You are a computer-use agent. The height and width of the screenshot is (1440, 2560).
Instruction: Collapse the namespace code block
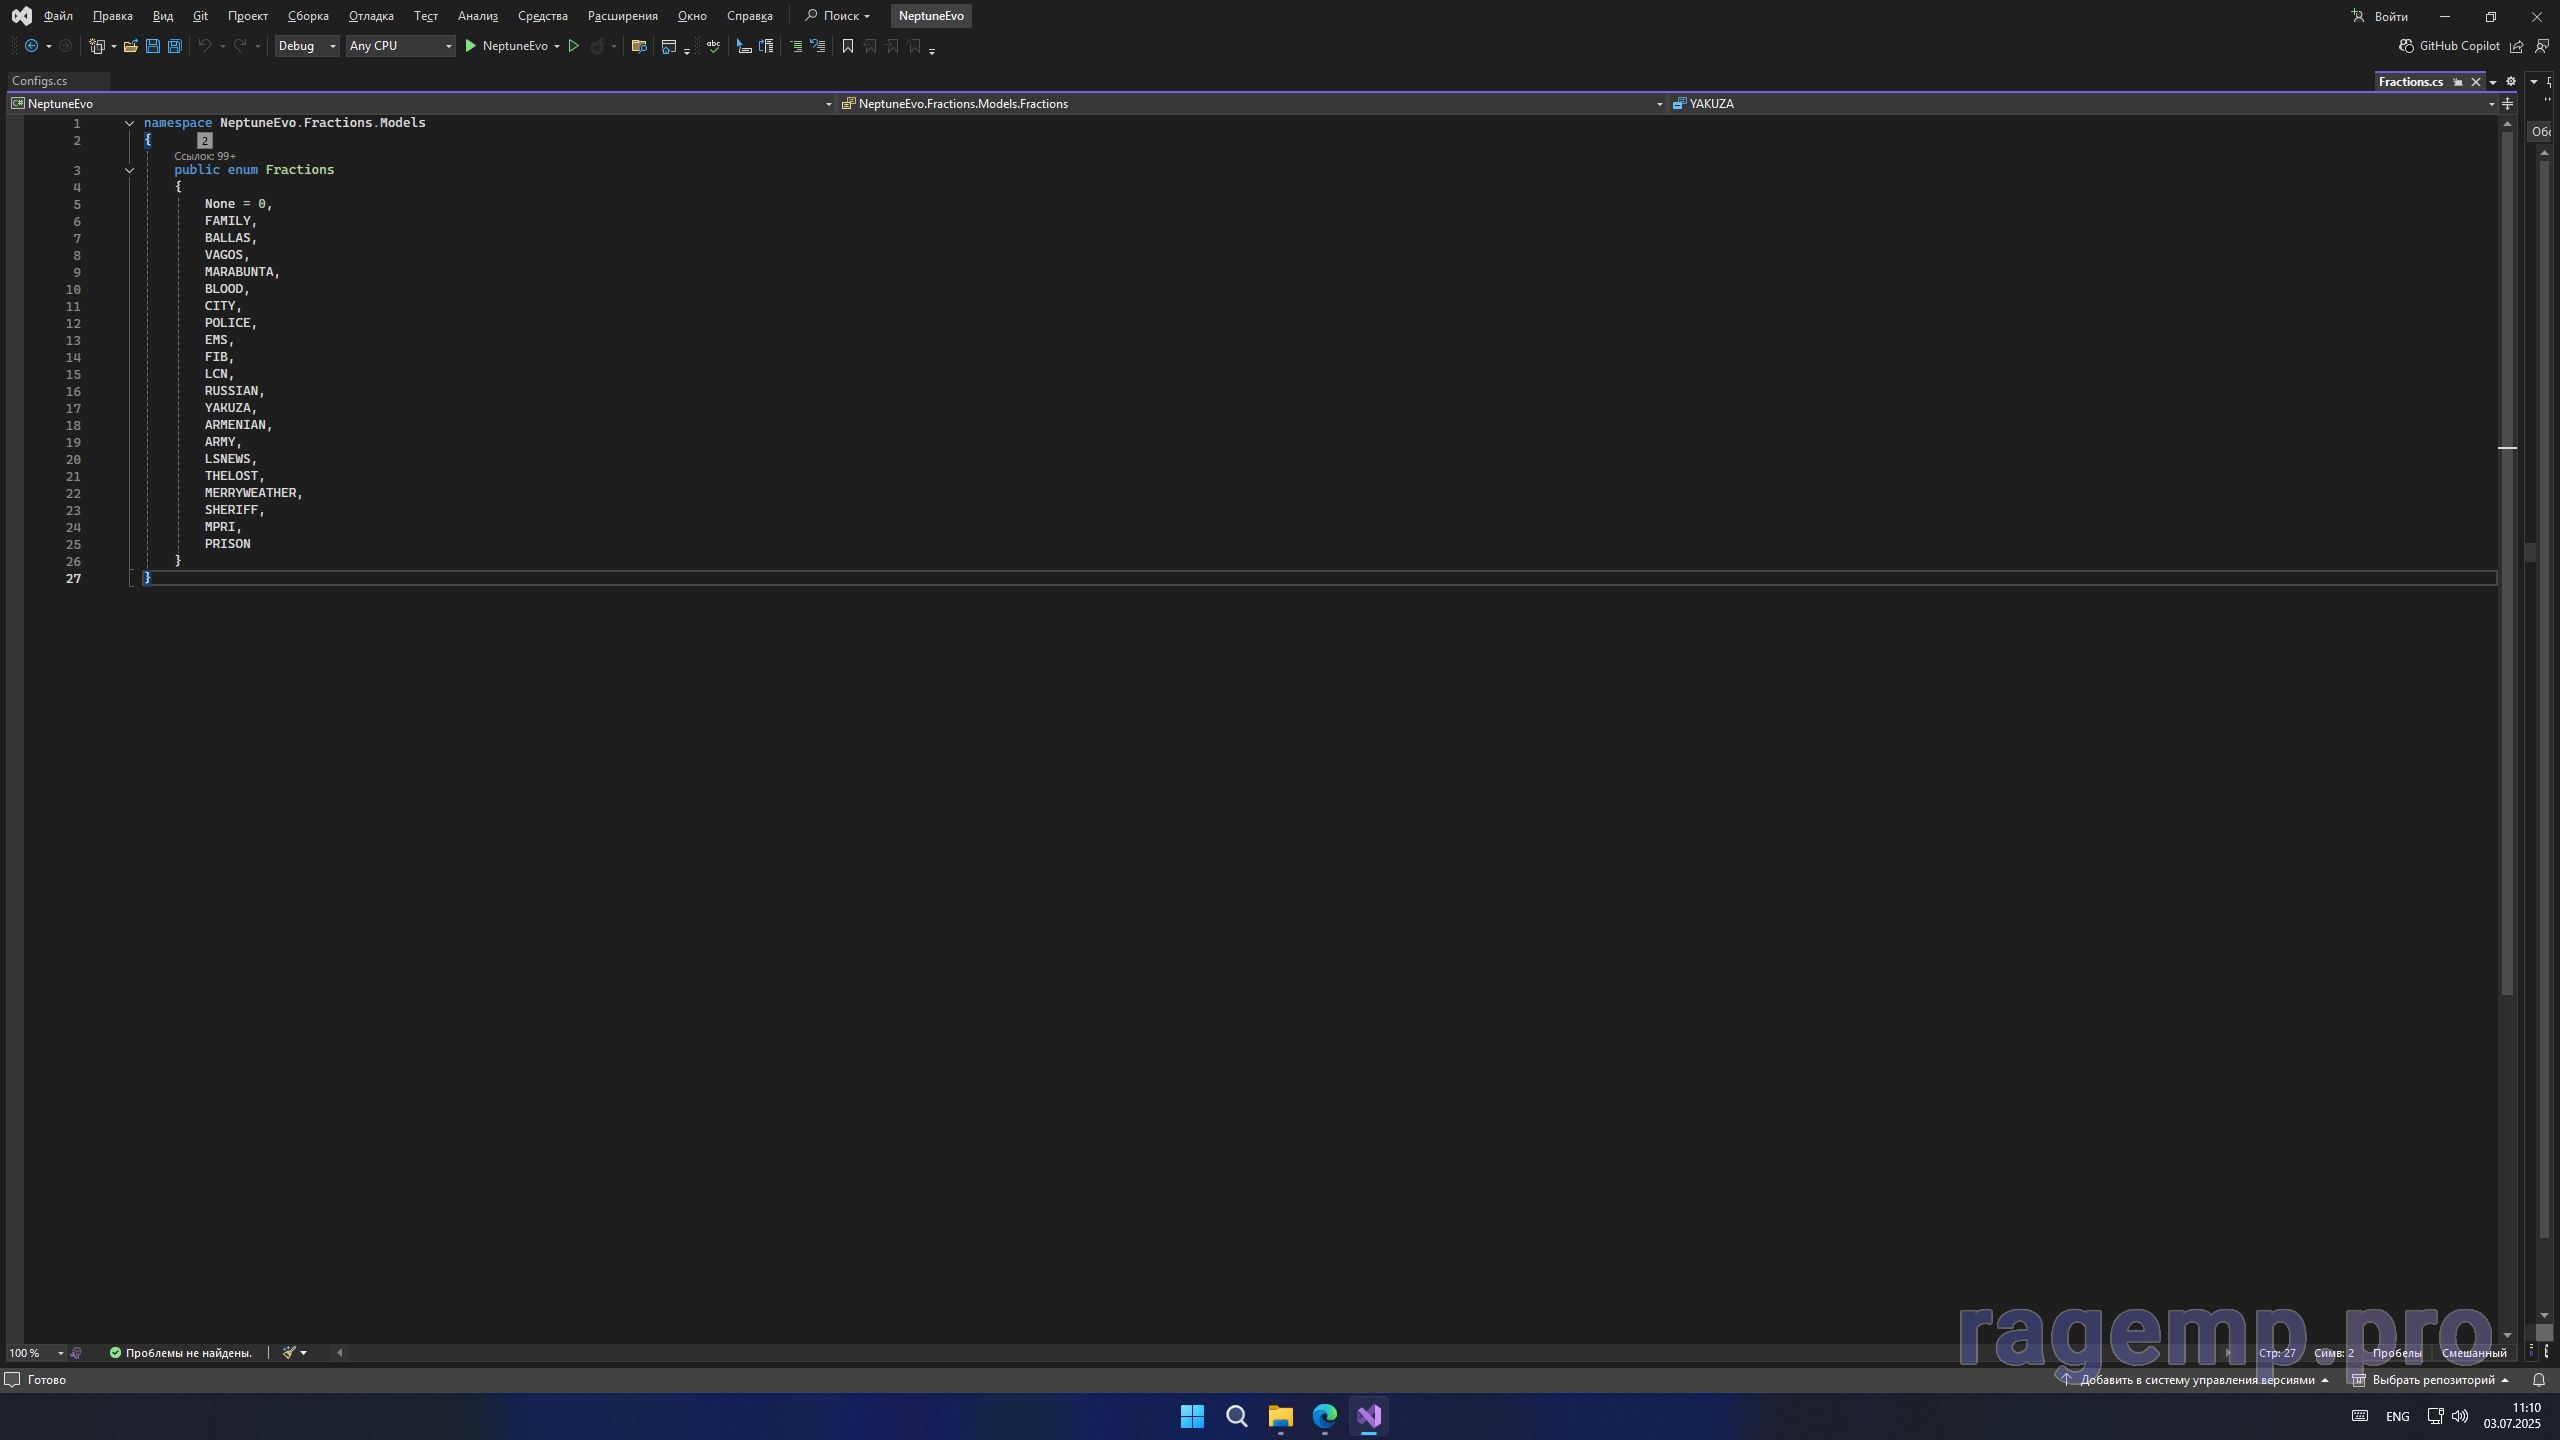(x=129, y=123)
